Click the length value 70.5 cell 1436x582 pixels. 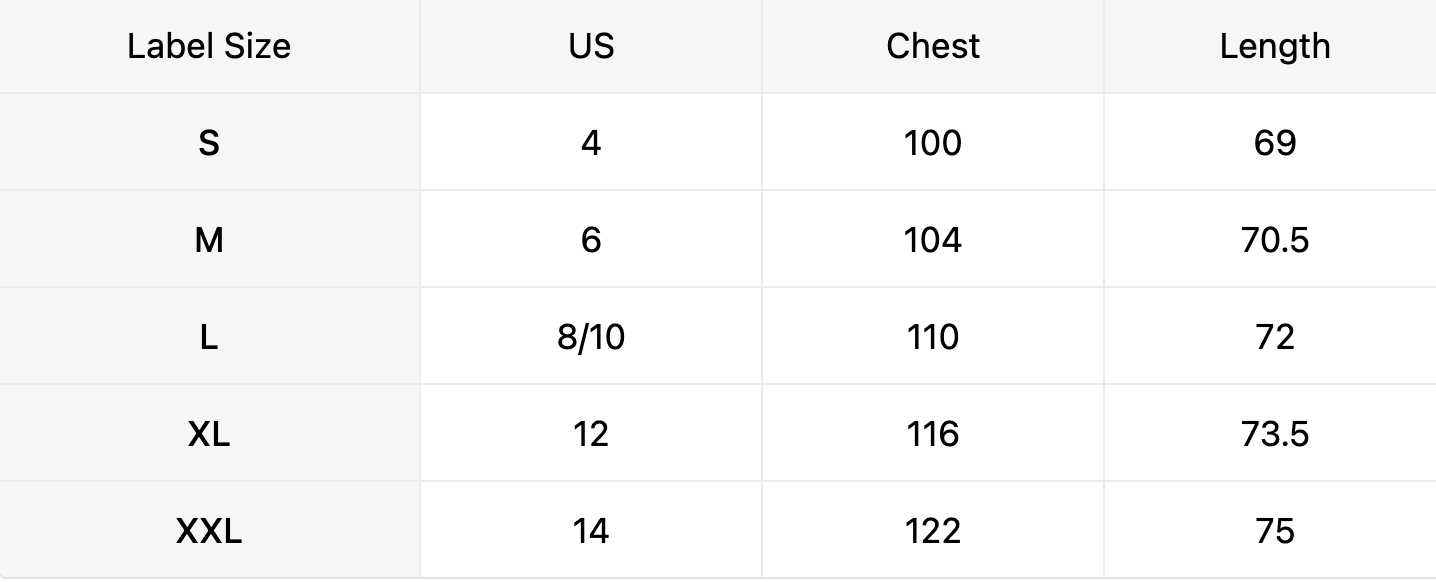(x=1275, y=240)
